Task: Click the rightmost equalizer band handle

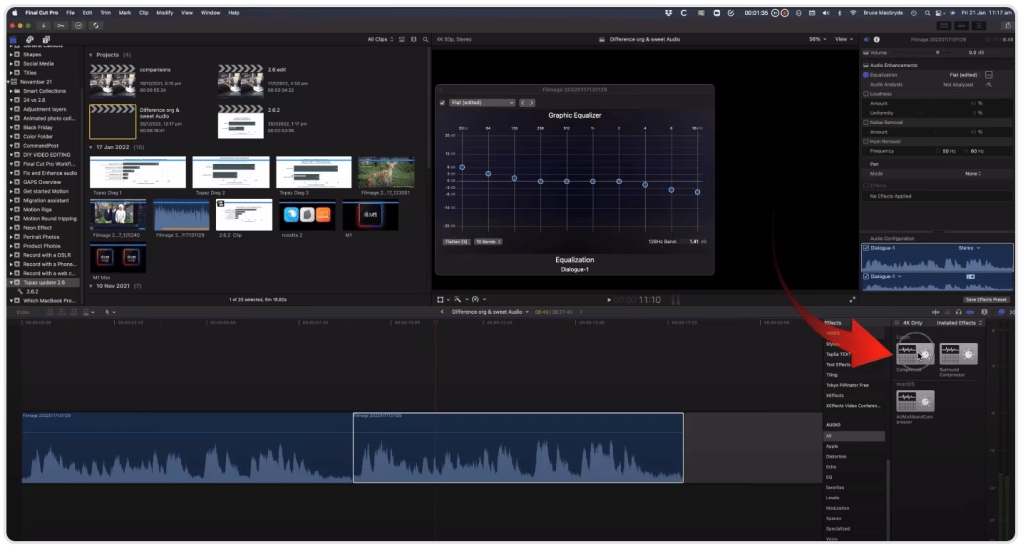Action: [697, 192]
